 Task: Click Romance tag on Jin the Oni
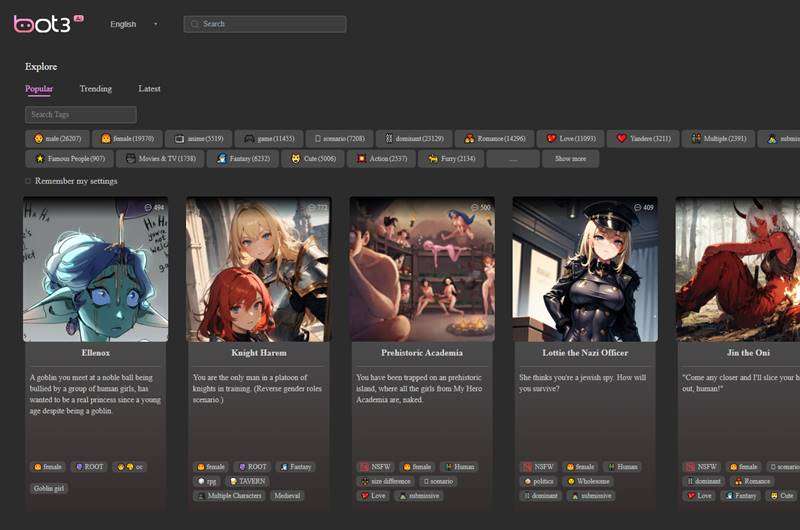pyautogui.click(x=753, y=481)
